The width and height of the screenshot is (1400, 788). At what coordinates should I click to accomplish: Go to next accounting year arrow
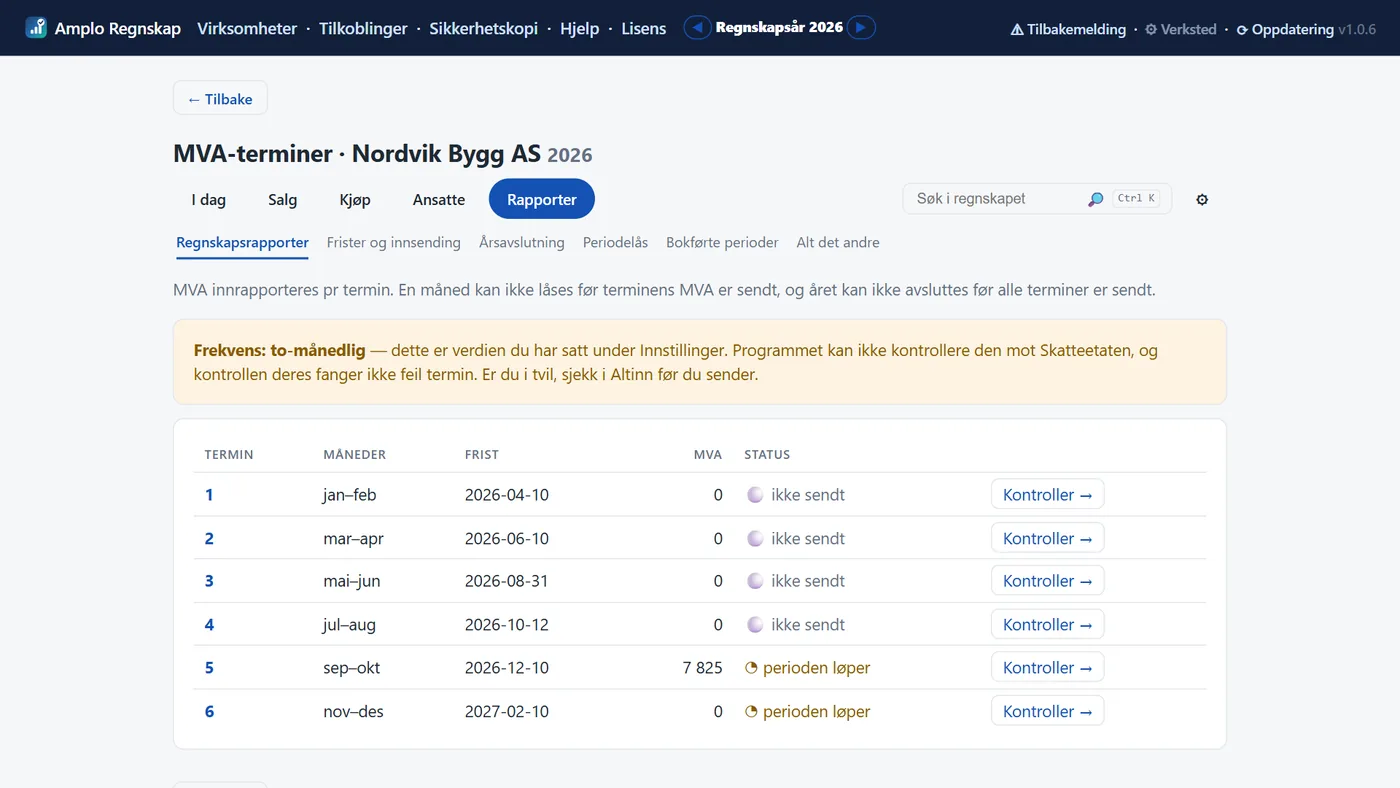[861, 28]
